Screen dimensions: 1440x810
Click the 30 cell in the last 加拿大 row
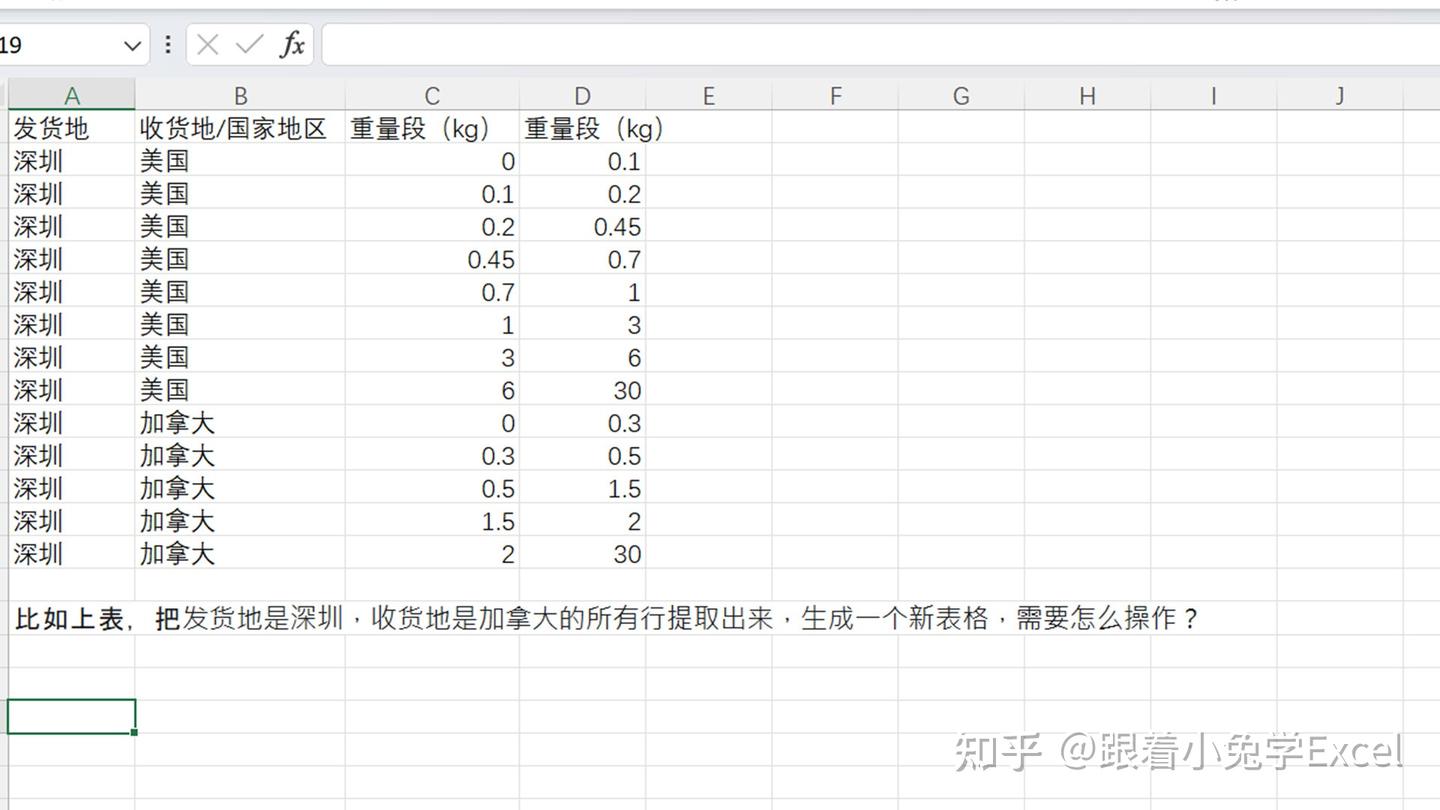click(582, 554)
